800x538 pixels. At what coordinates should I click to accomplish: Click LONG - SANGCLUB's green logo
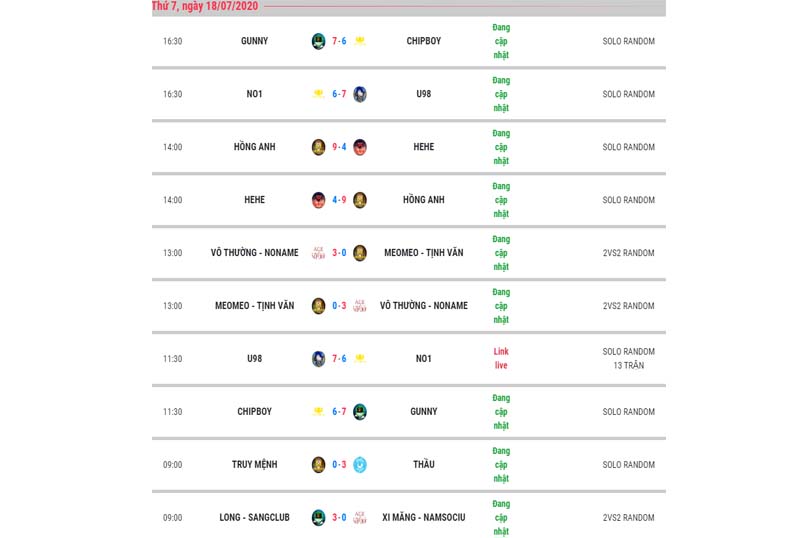(x=318, y=518)
